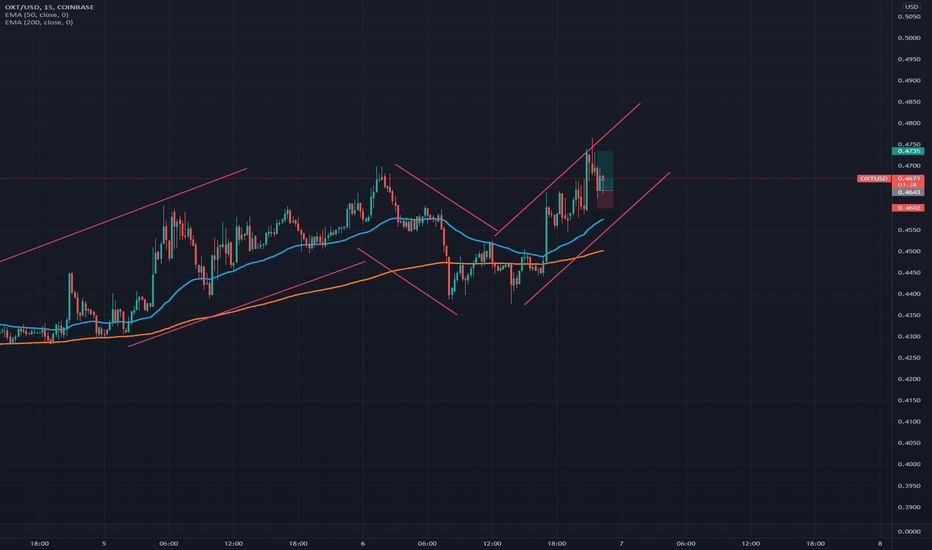This screenshot has height=550, width=932.
Task: Click the OXT/USD, 15, COINBASE chart title
Action: point(49,7)
